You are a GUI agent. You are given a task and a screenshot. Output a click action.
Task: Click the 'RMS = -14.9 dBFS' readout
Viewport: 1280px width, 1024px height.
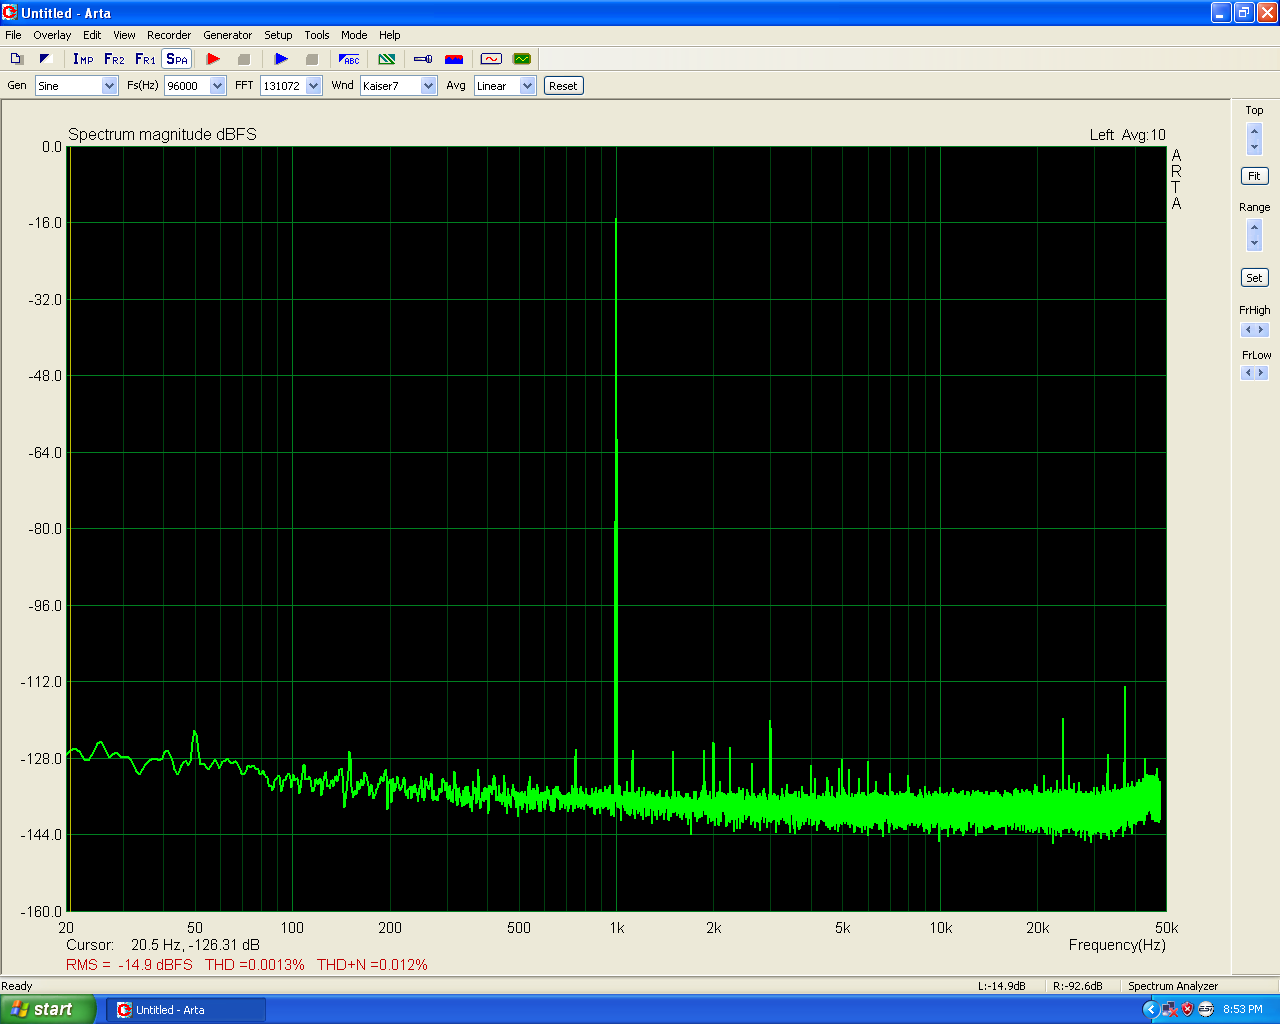(129, 965)
